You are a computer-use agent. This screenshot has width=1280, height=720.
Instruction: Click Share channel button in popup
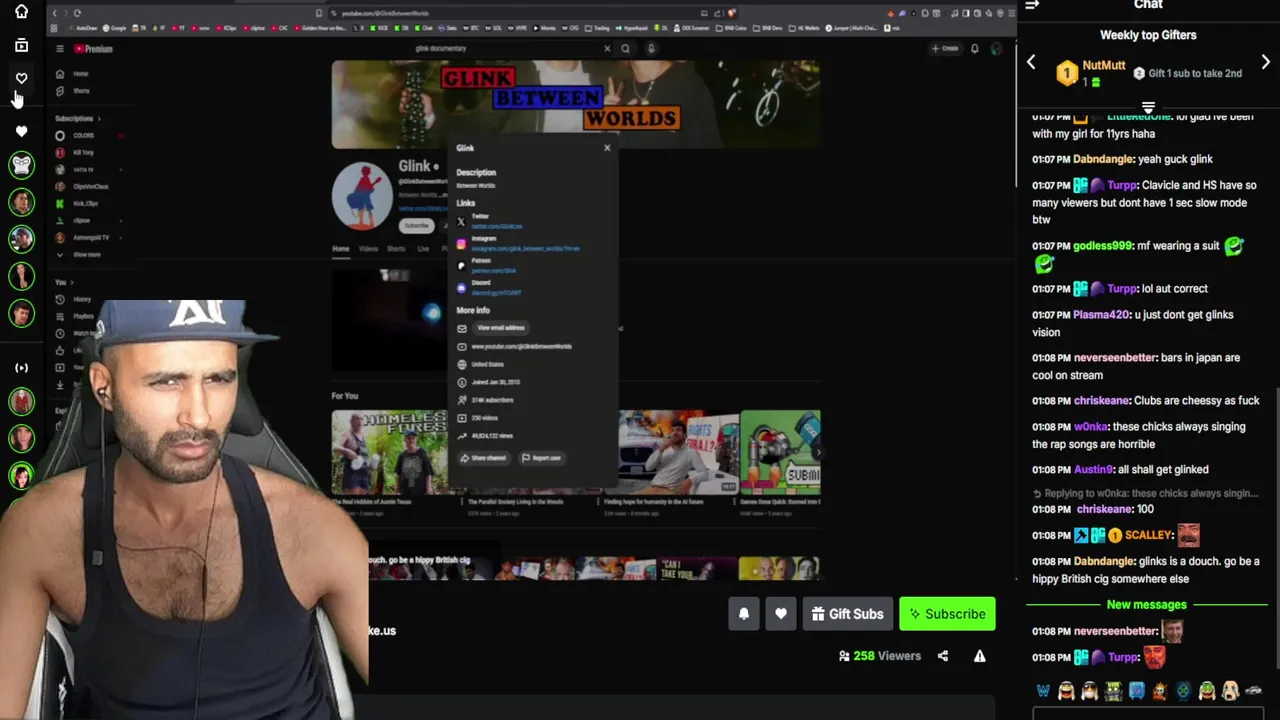click(x=483, y=458)
